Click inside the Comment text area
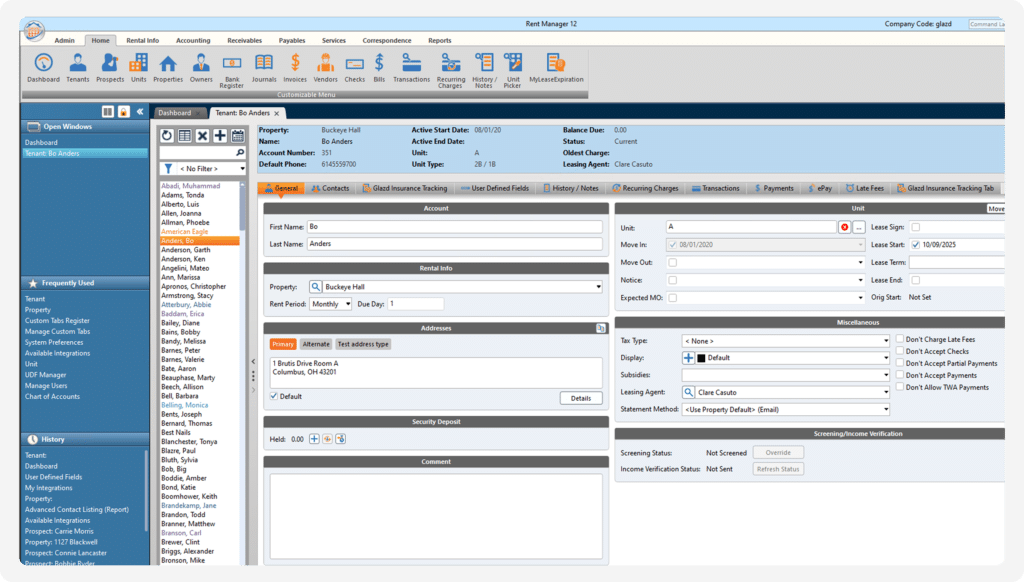 click(436, 516)
